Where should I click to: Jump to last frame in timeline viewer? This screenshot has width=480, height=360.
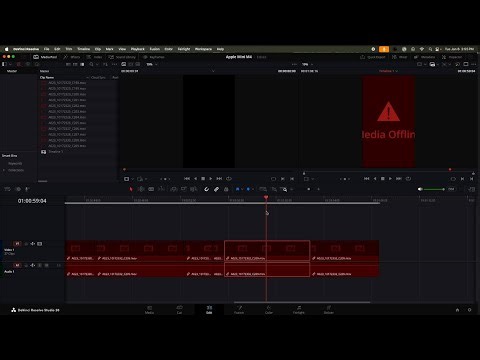click(399, 179)
